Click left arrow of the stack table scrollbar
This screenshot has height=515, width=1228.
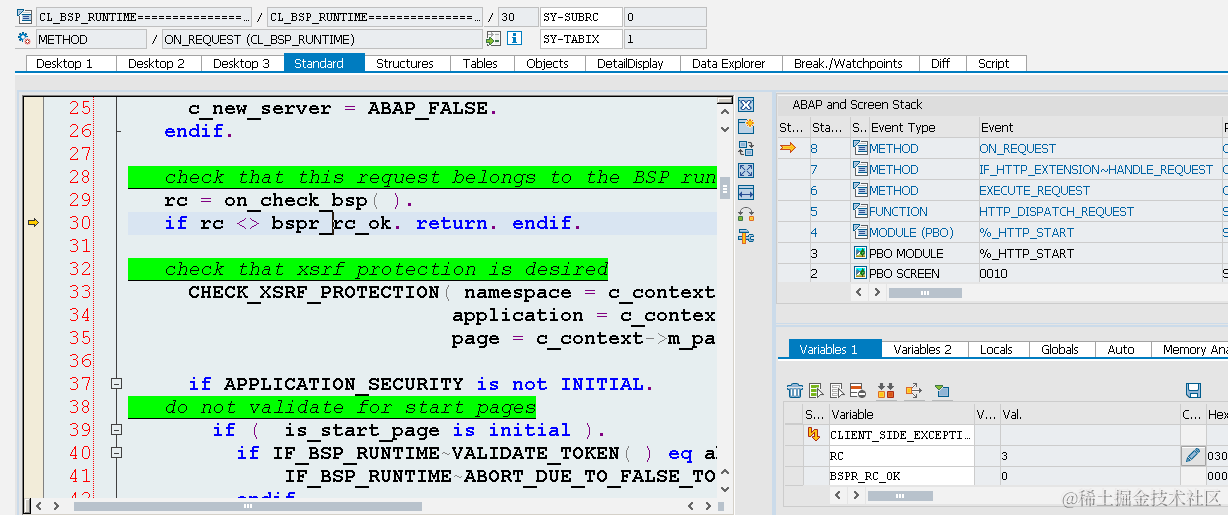coord(861,292)
